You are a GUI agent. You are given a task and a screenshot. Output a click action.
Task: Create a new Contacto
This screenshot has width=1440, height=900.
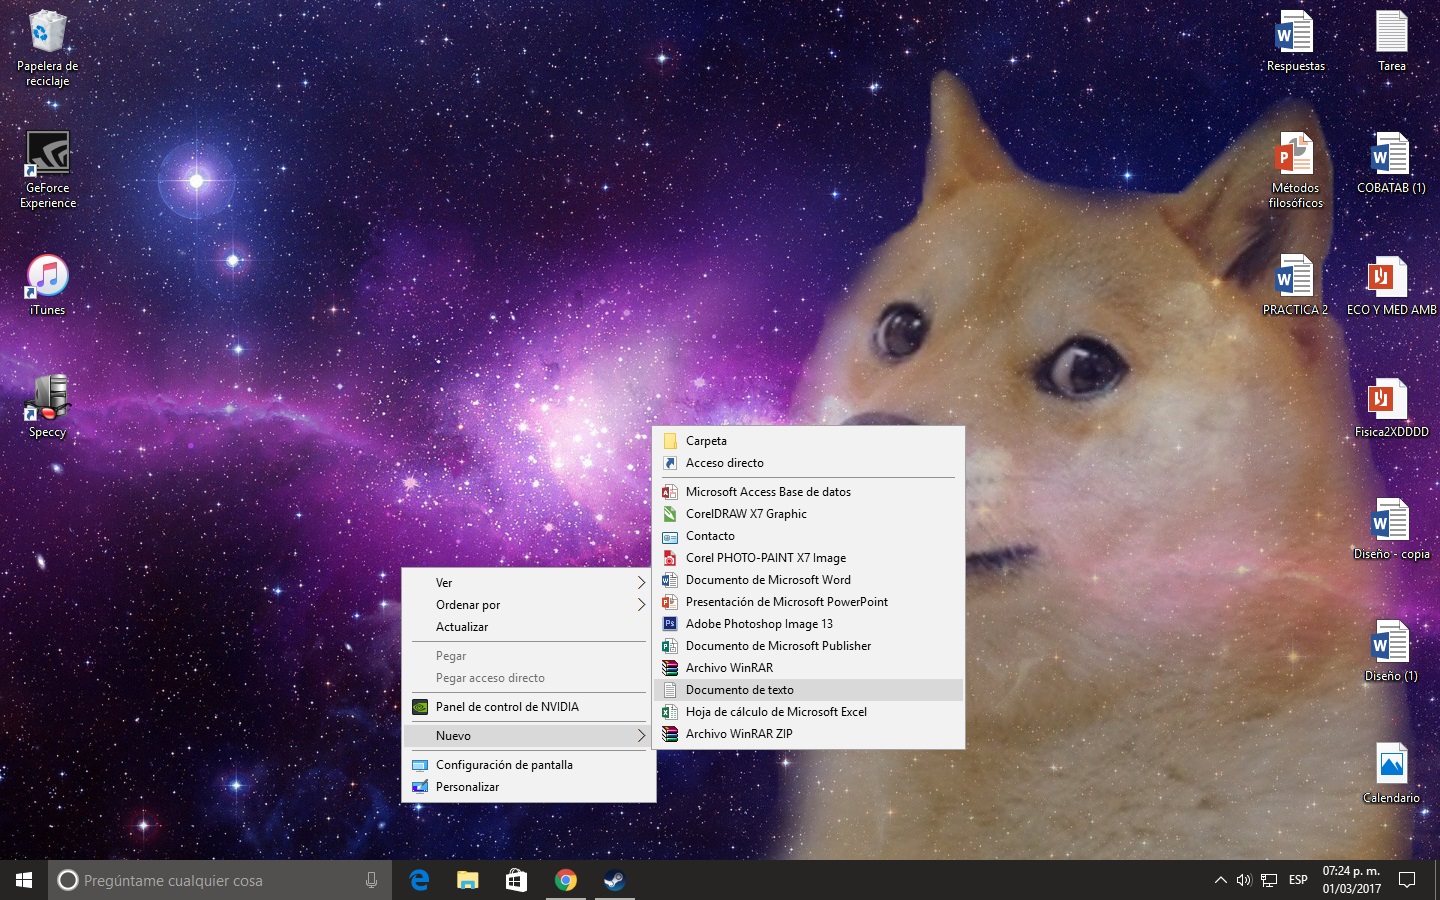808,536
